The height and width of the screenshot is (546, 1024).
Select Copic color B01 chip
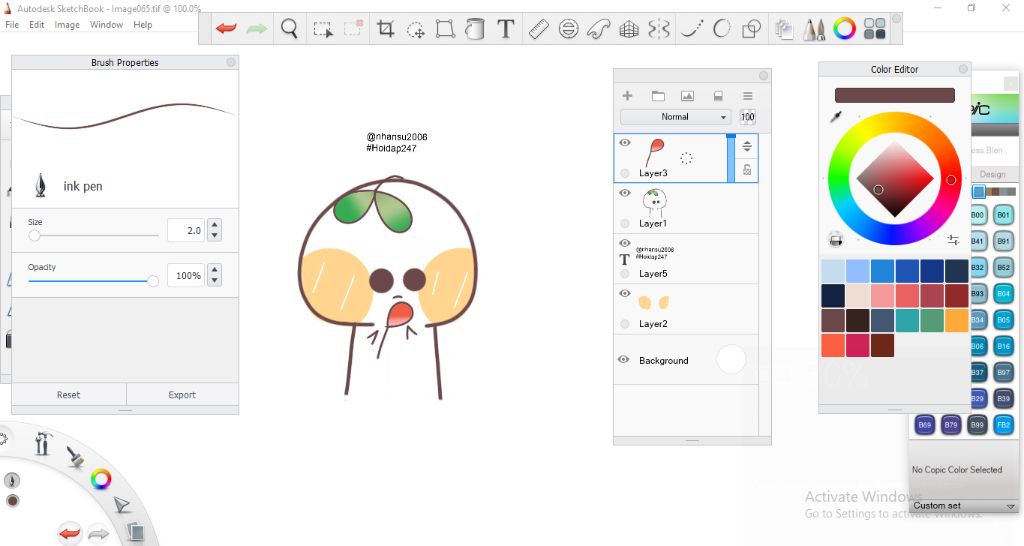pyautogui.click(x=1003, y=215)
